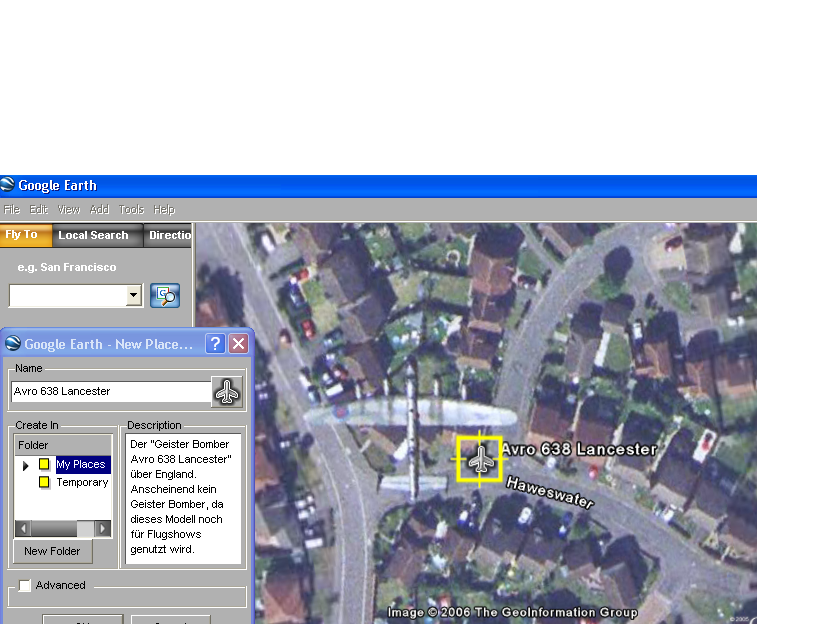Open the Help menu
Screen dimensions: 832x624
point(164,210)
